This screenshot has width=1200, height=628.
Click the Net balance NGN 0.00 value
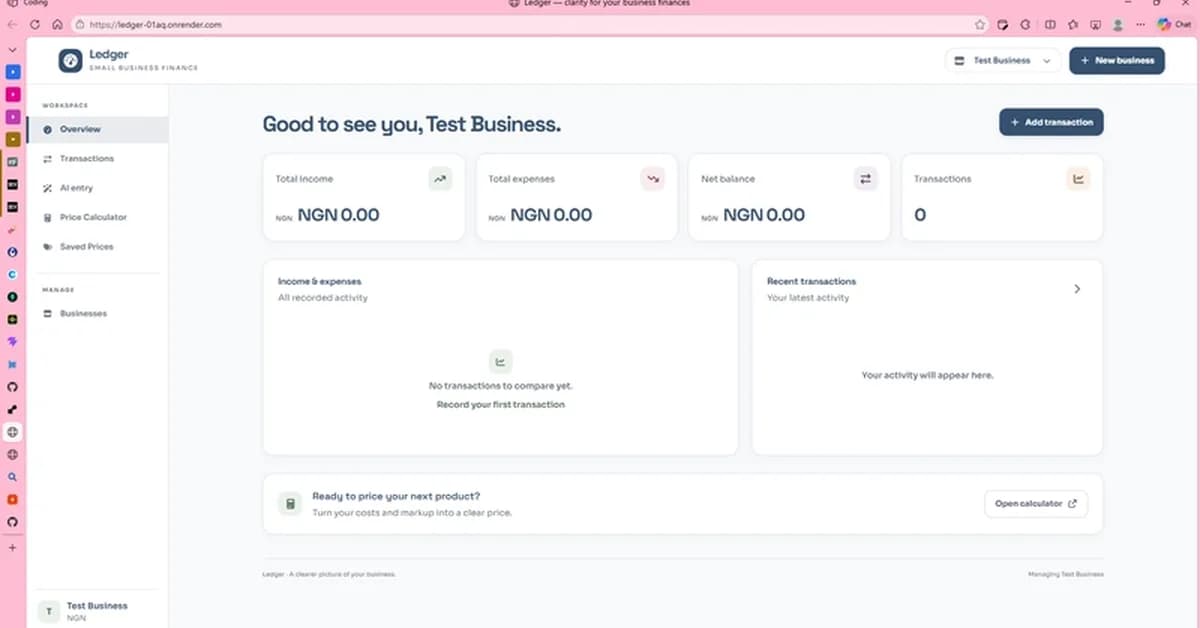coord(764,214)
